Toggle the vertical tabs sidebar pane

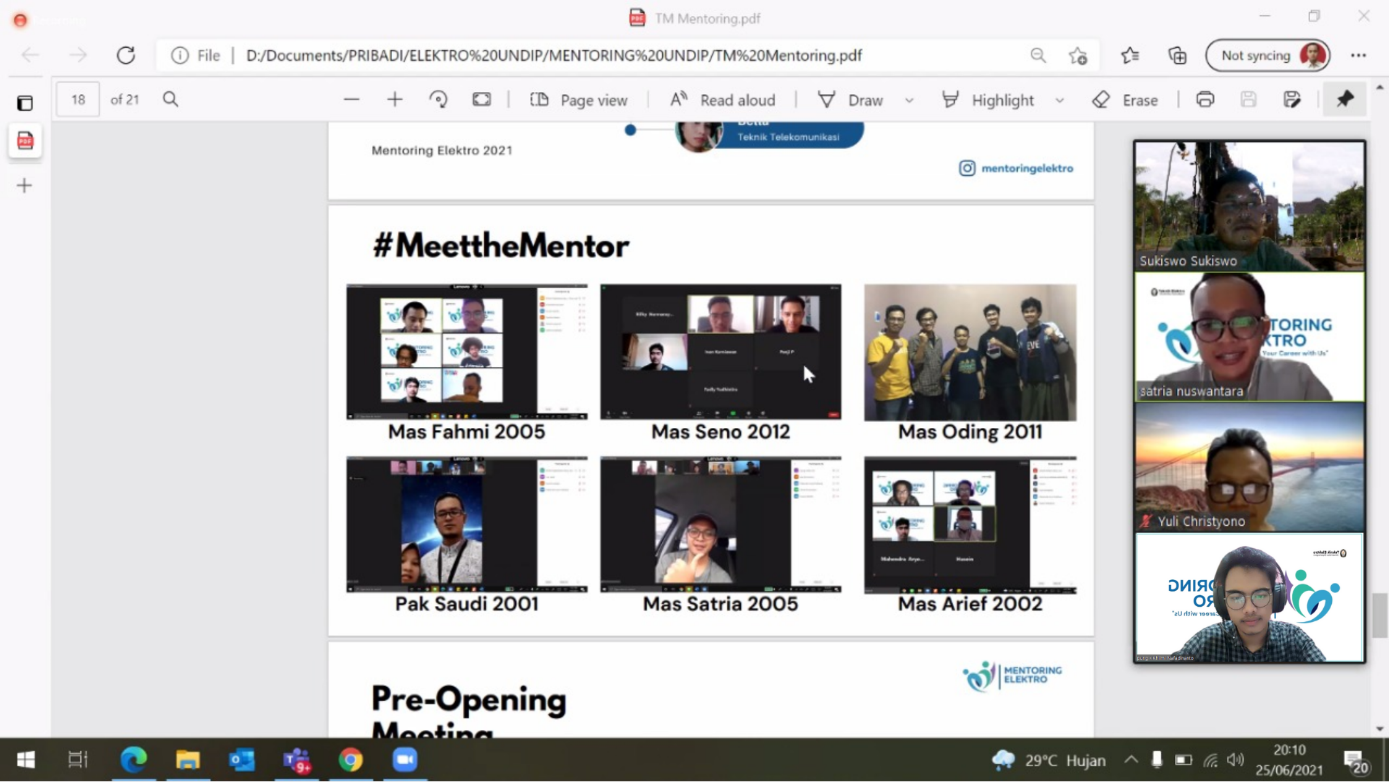pos(25,103)
